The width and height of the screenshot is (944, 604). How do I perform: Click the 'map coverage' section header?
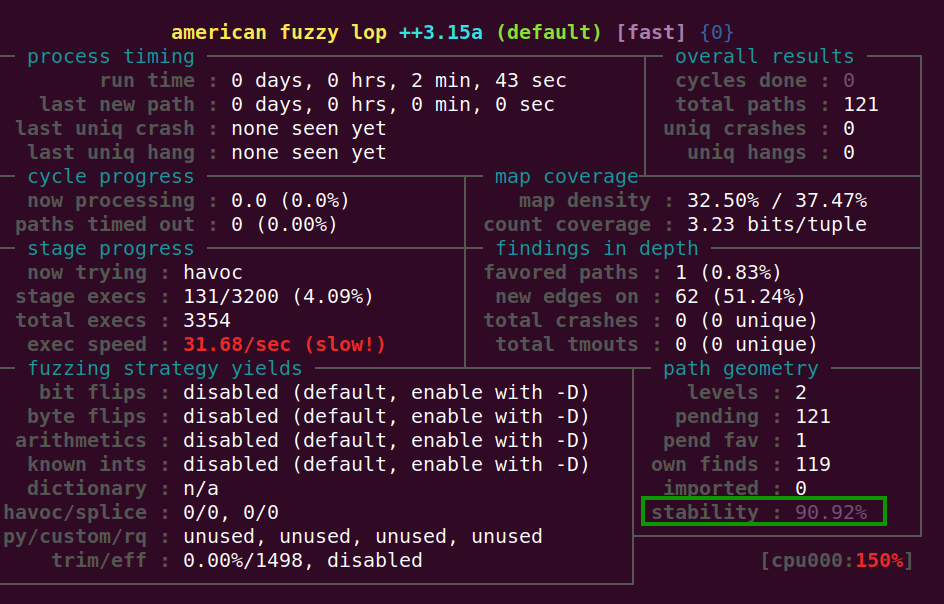coord(567,176)
